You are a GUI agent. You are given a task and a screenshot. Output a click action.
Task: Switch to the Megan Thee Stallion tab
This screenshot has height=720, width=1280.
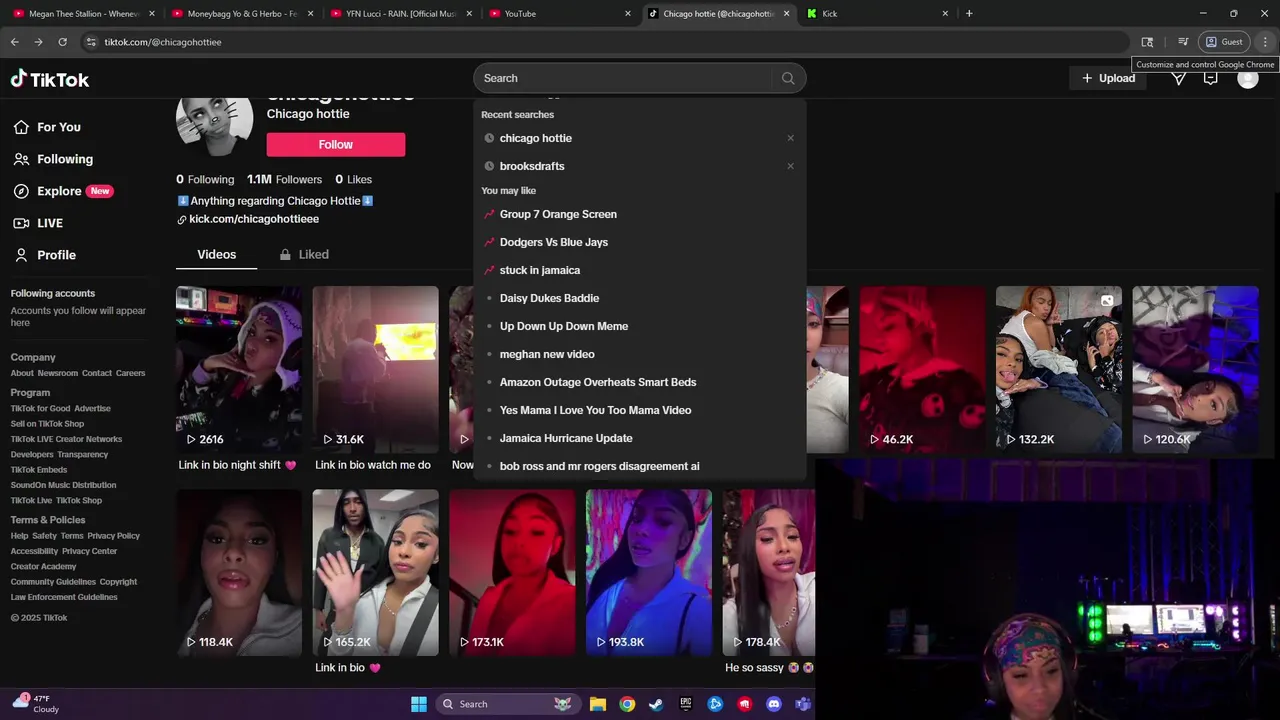click(84, 14)
